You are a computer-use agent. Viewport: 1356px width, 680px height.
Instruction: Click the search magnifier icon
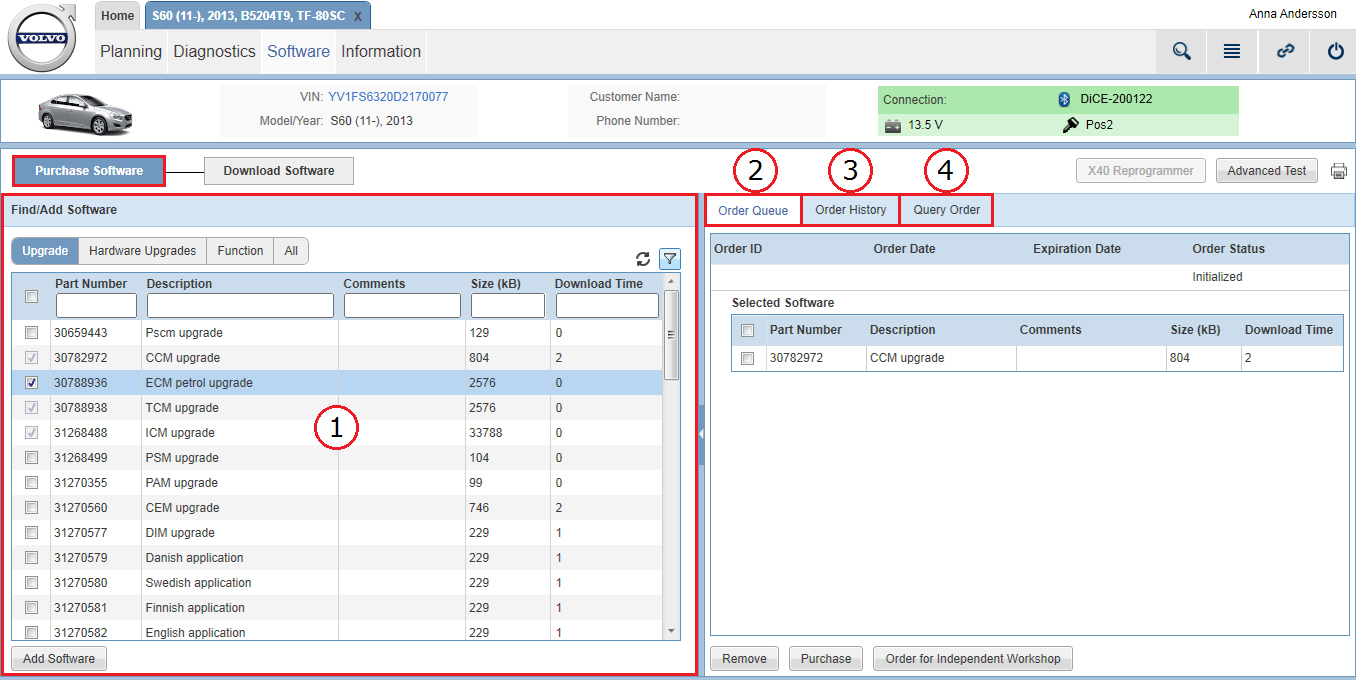tap(1181, 50)
